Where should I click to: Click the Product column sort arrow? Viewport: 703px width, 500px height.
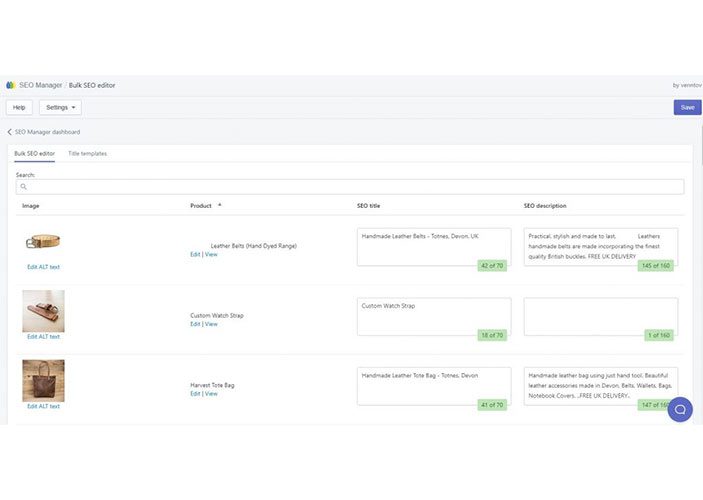pyautogui.click(x=219, y=205)
